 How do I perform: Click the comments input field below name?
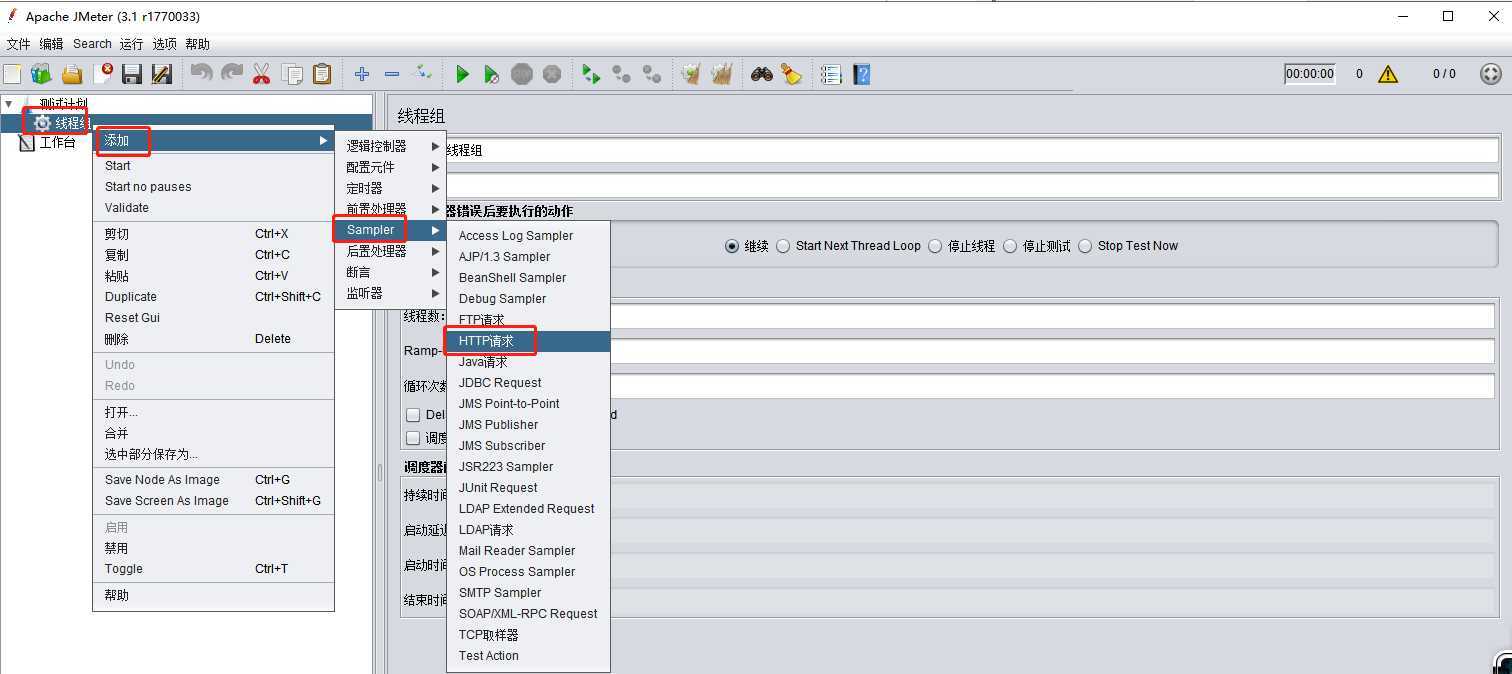pyautogui.click(x=972, y=185)
